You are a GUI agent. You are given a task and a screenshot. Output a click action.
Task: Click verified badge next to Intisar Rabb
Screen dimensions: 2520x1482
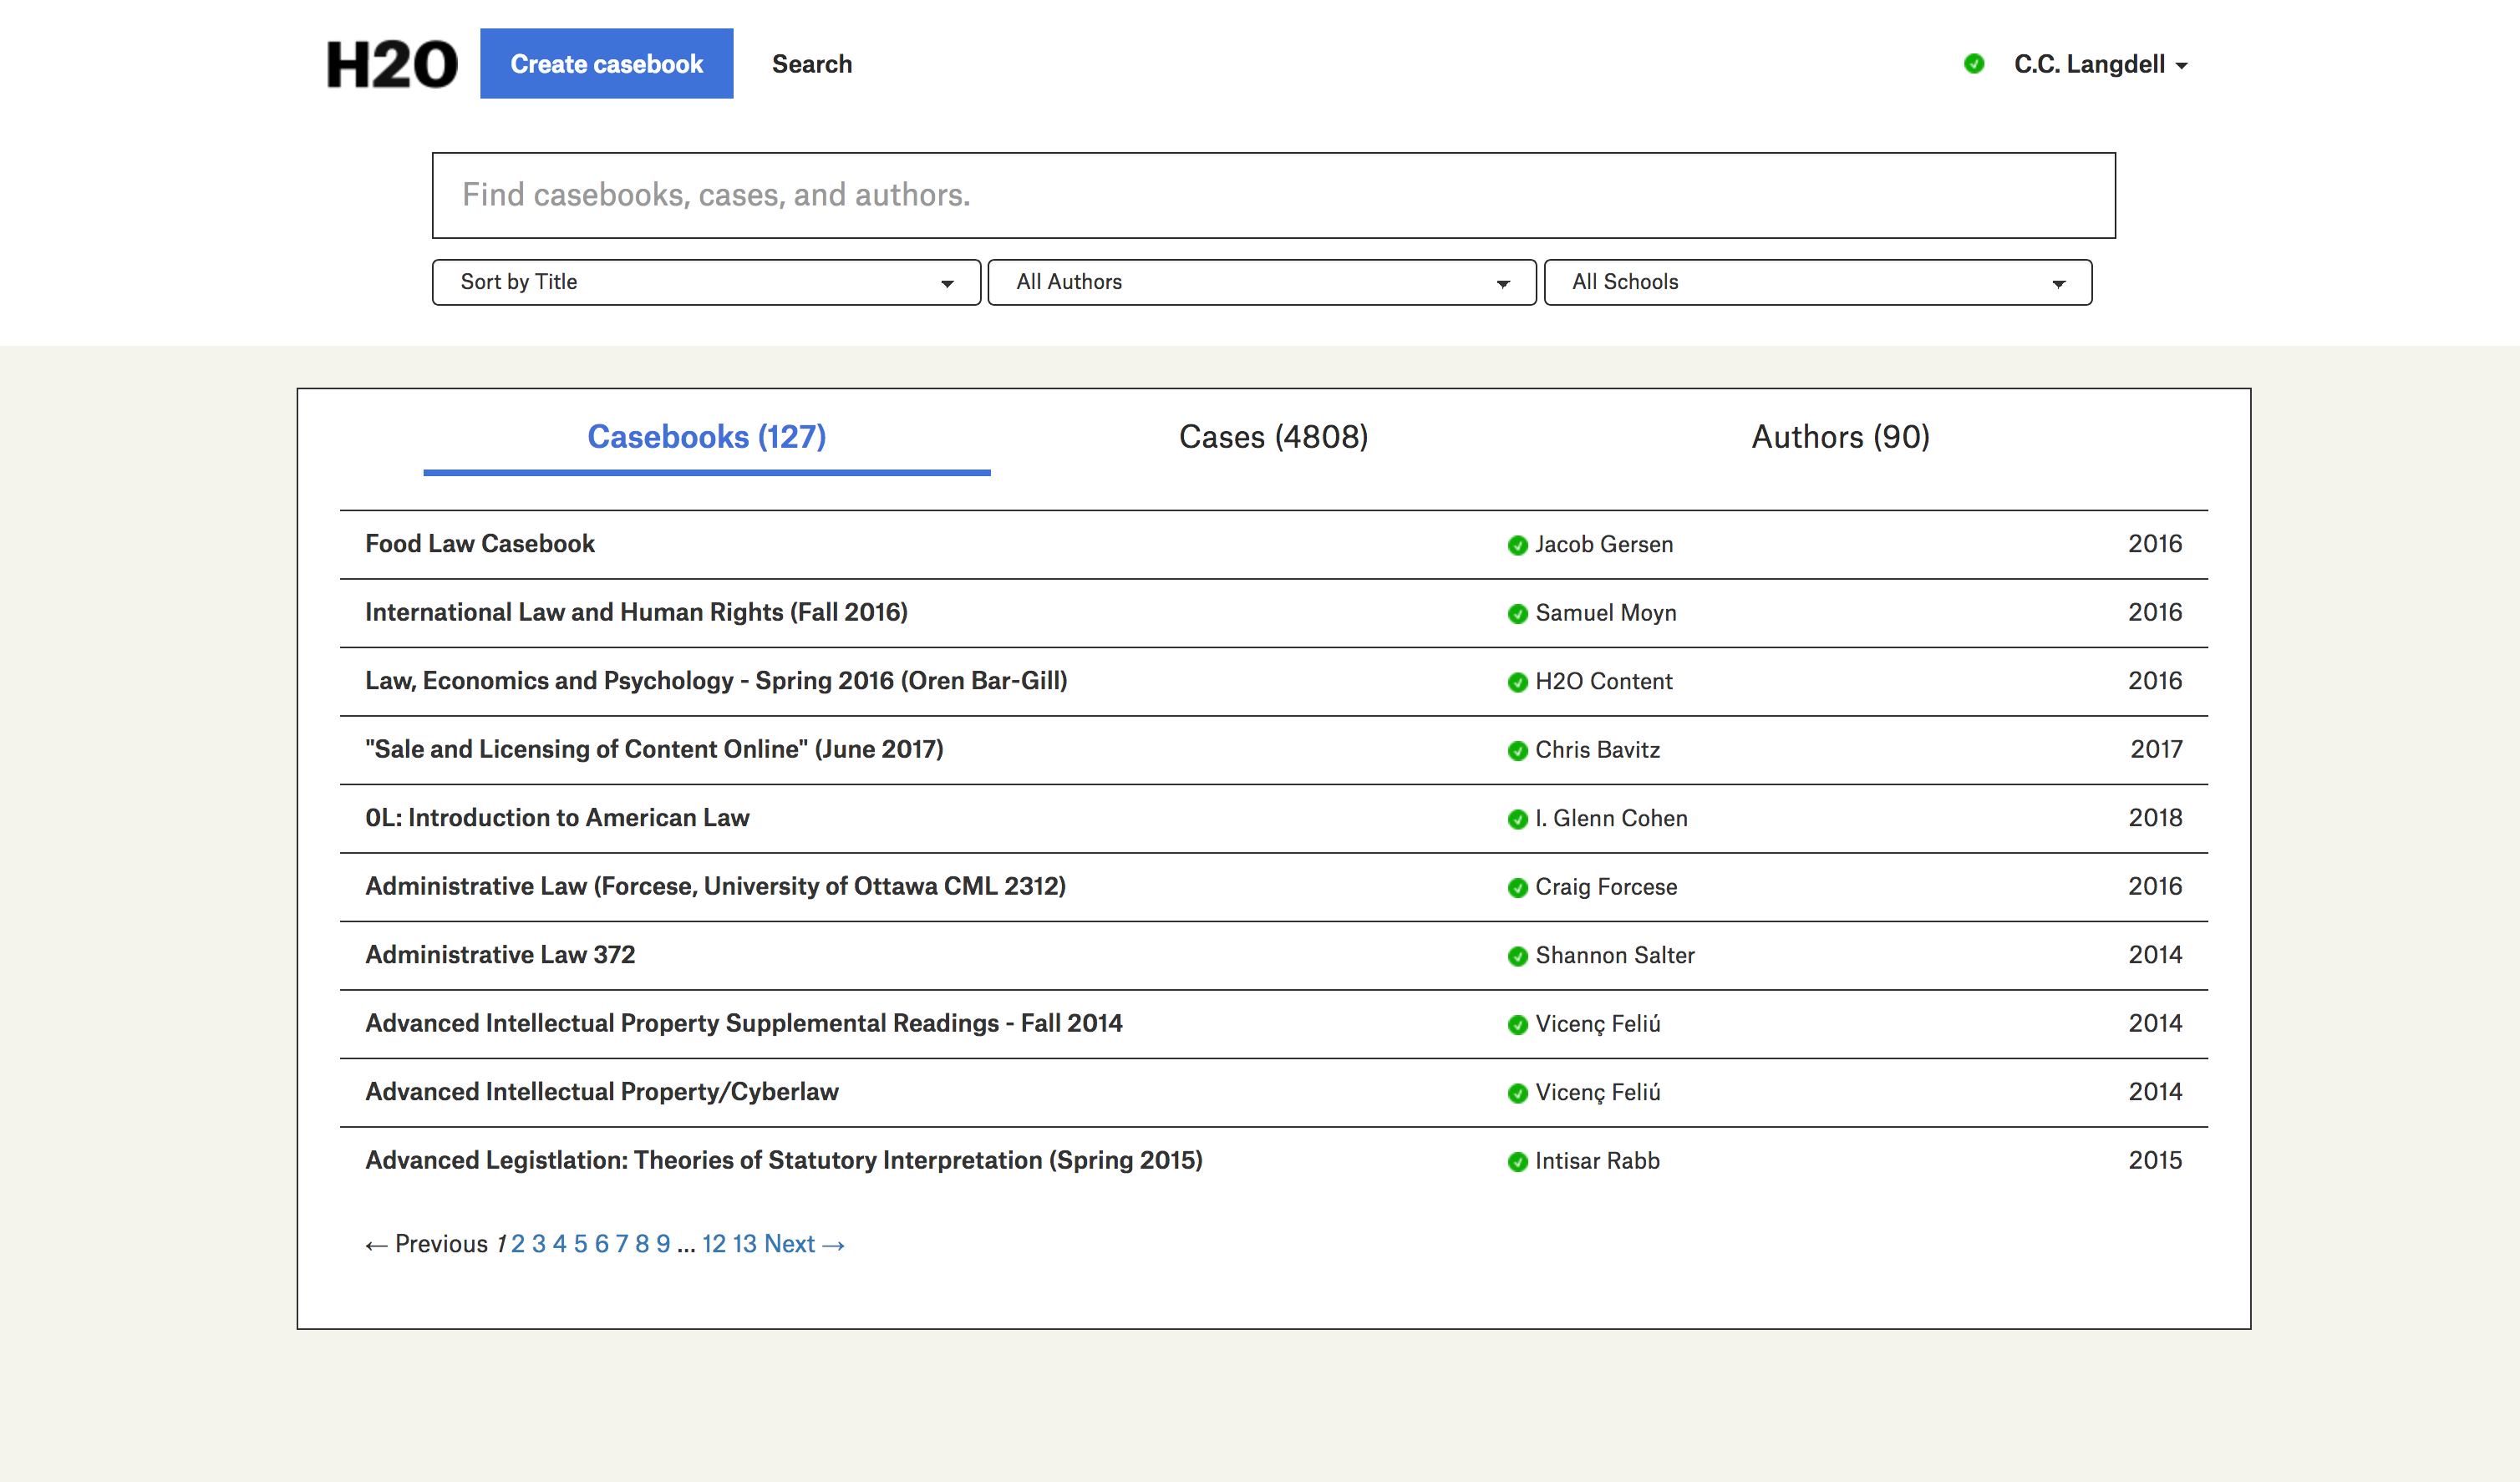point(1517,1161)
